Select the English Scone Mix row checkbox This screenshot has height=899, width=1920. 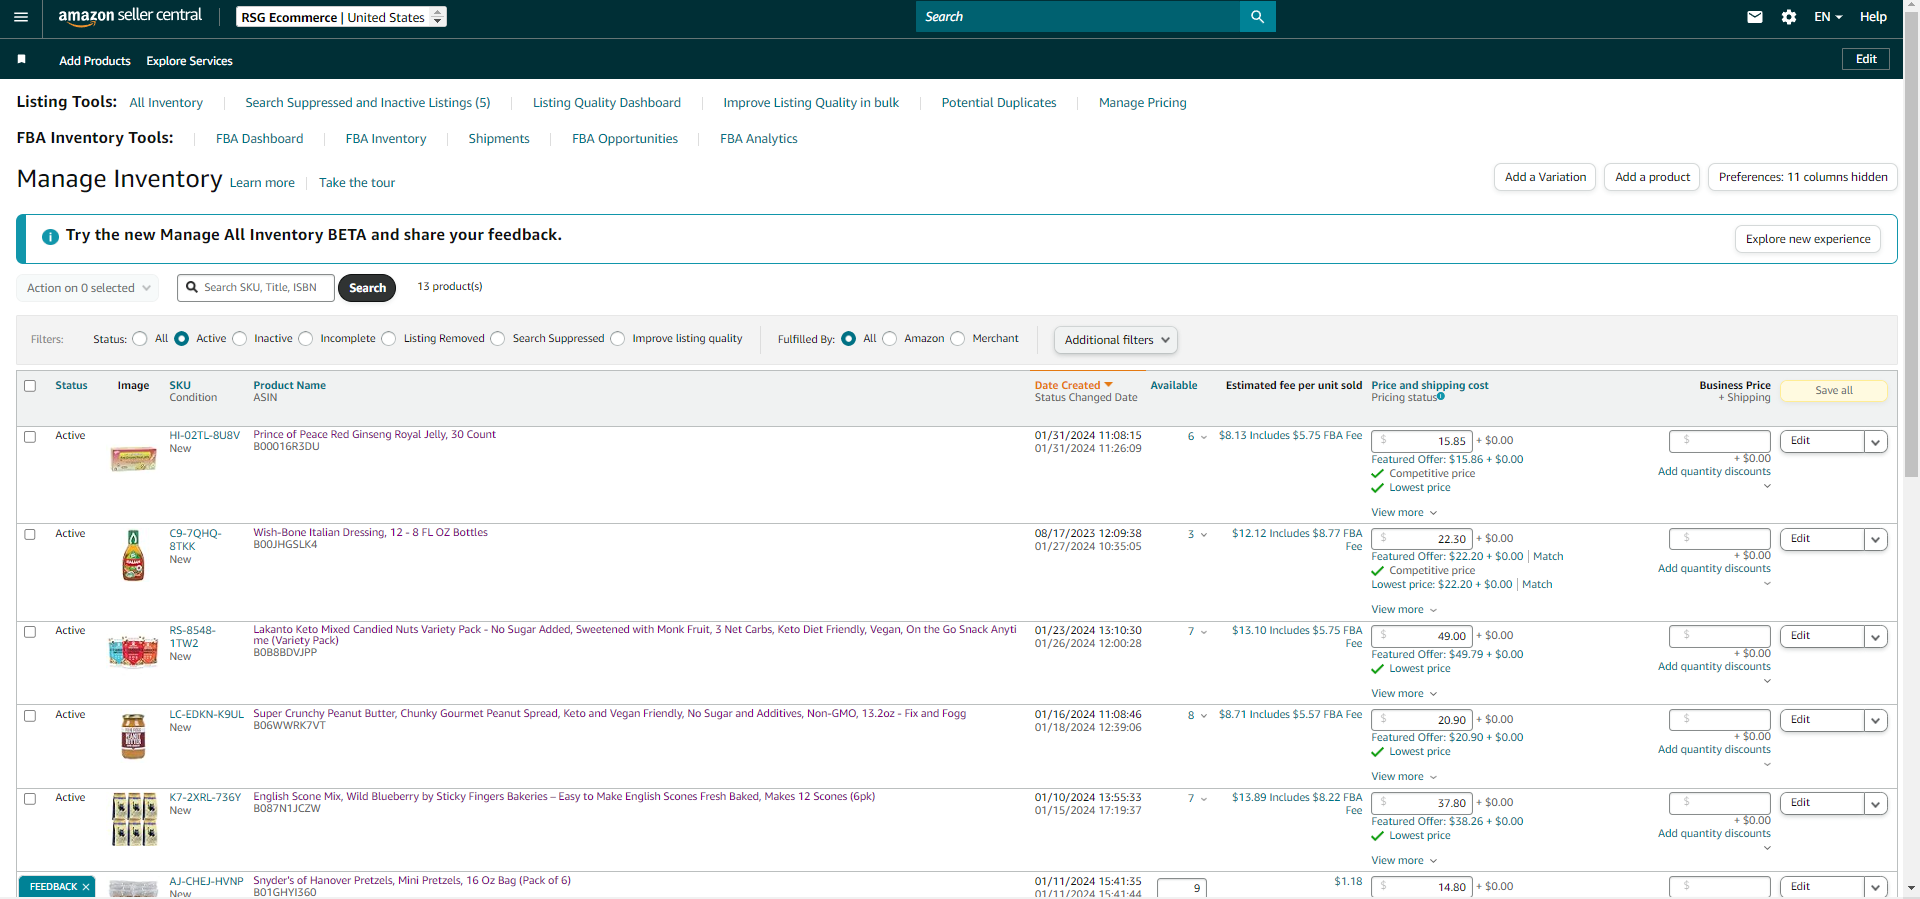30,799
